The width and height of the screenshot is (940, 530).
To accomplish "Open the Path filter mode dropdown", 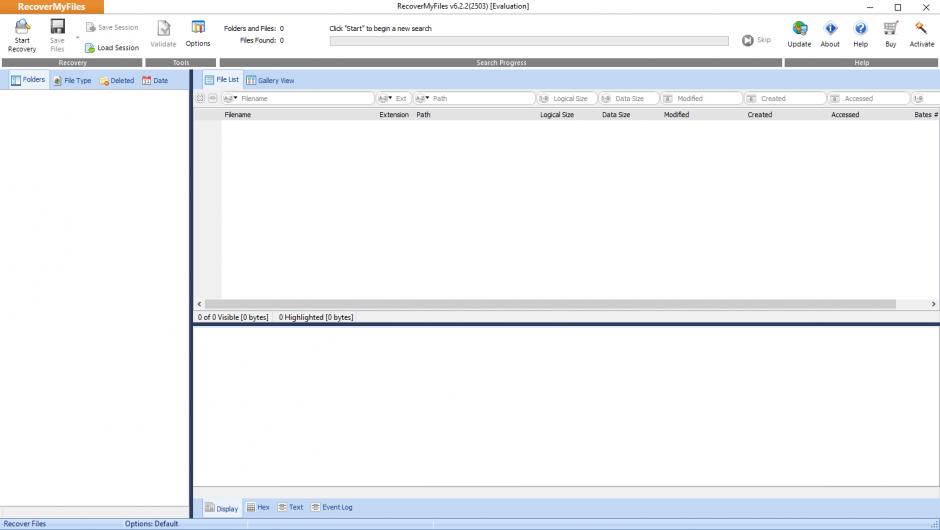I will (x=422, y=98).
